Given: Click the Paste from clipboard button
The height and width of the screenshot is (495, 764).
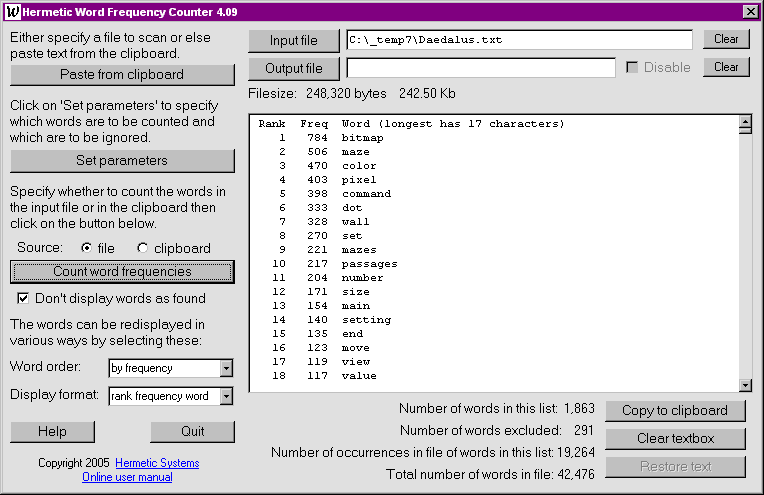Looking at the screenshot, I should pos(122,75).
